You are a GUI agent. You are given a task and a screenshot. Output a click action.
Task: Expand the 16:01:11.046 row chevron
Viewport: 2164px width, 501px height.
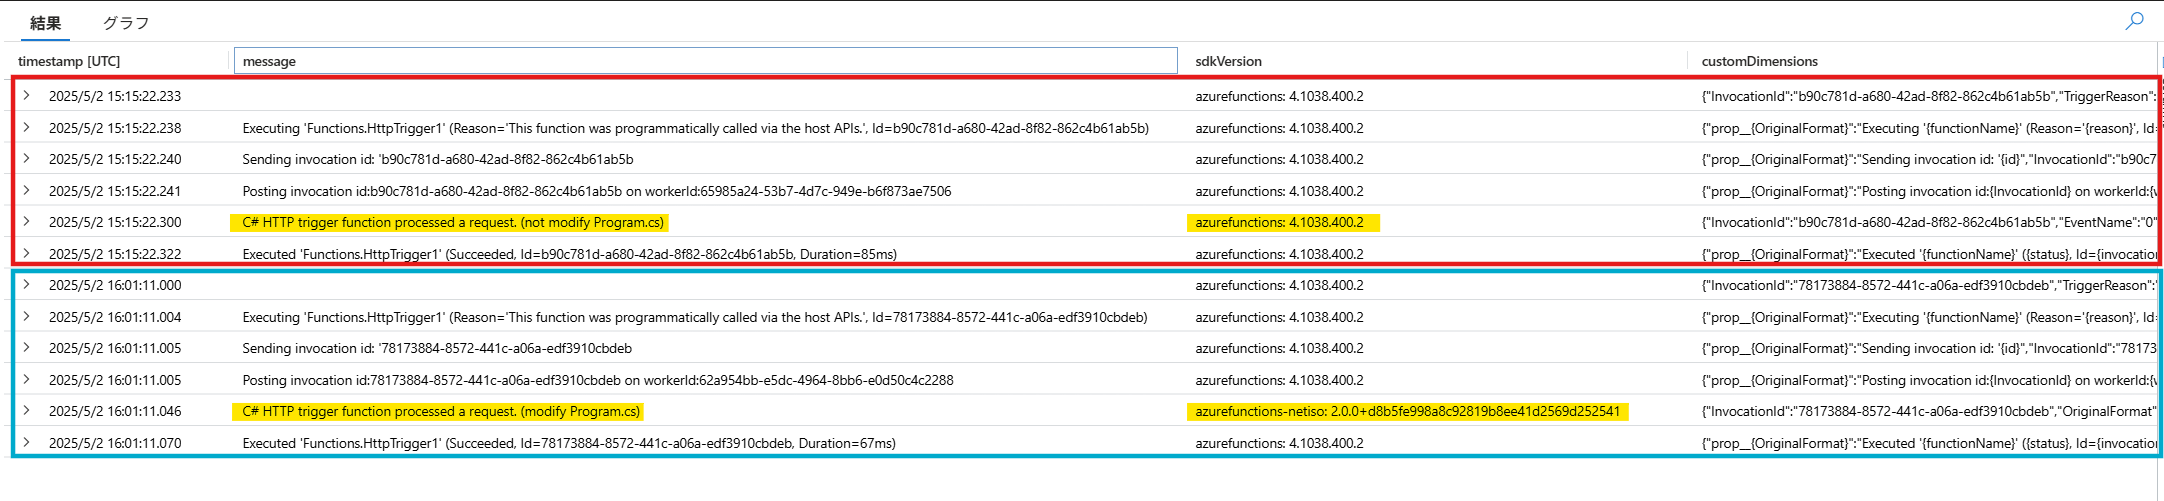(x=27, y=411)
